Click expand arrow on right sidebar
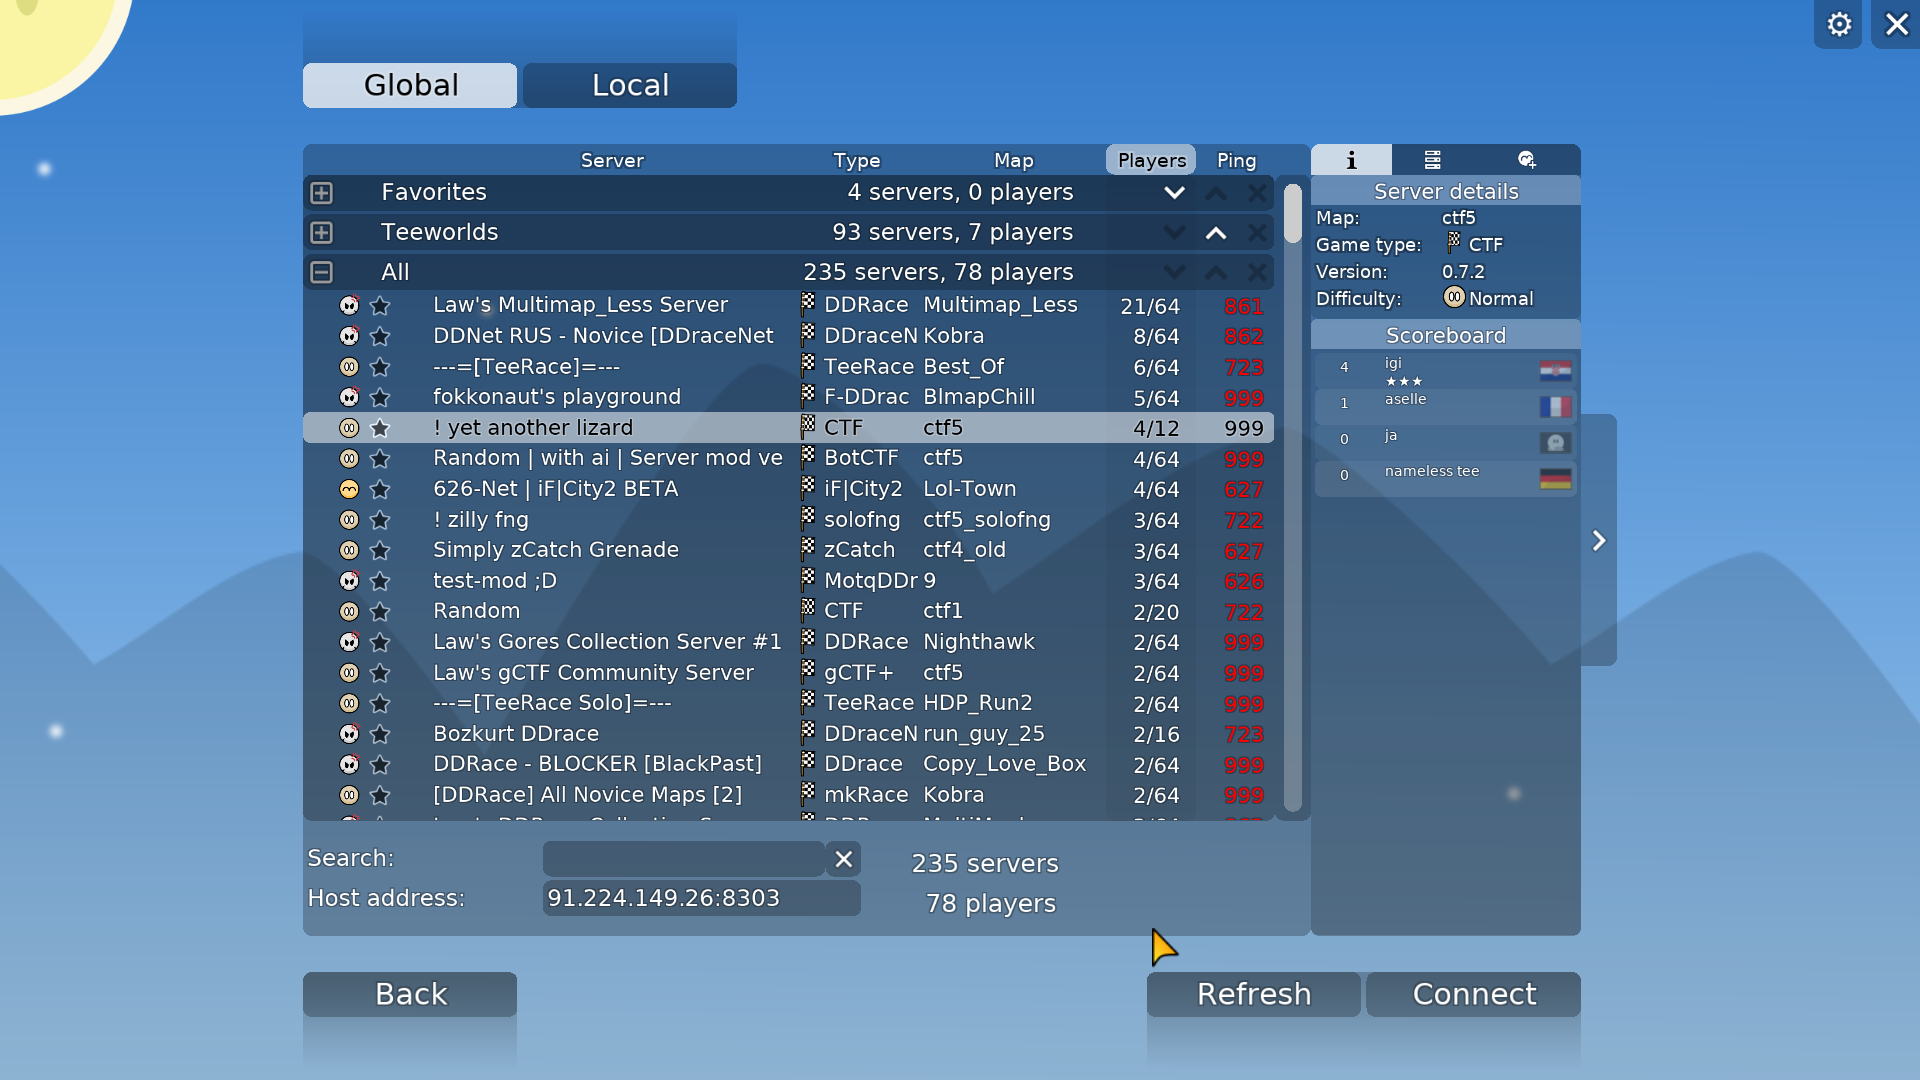Screen dimensions: 1920x1080 coord(1598,541)
